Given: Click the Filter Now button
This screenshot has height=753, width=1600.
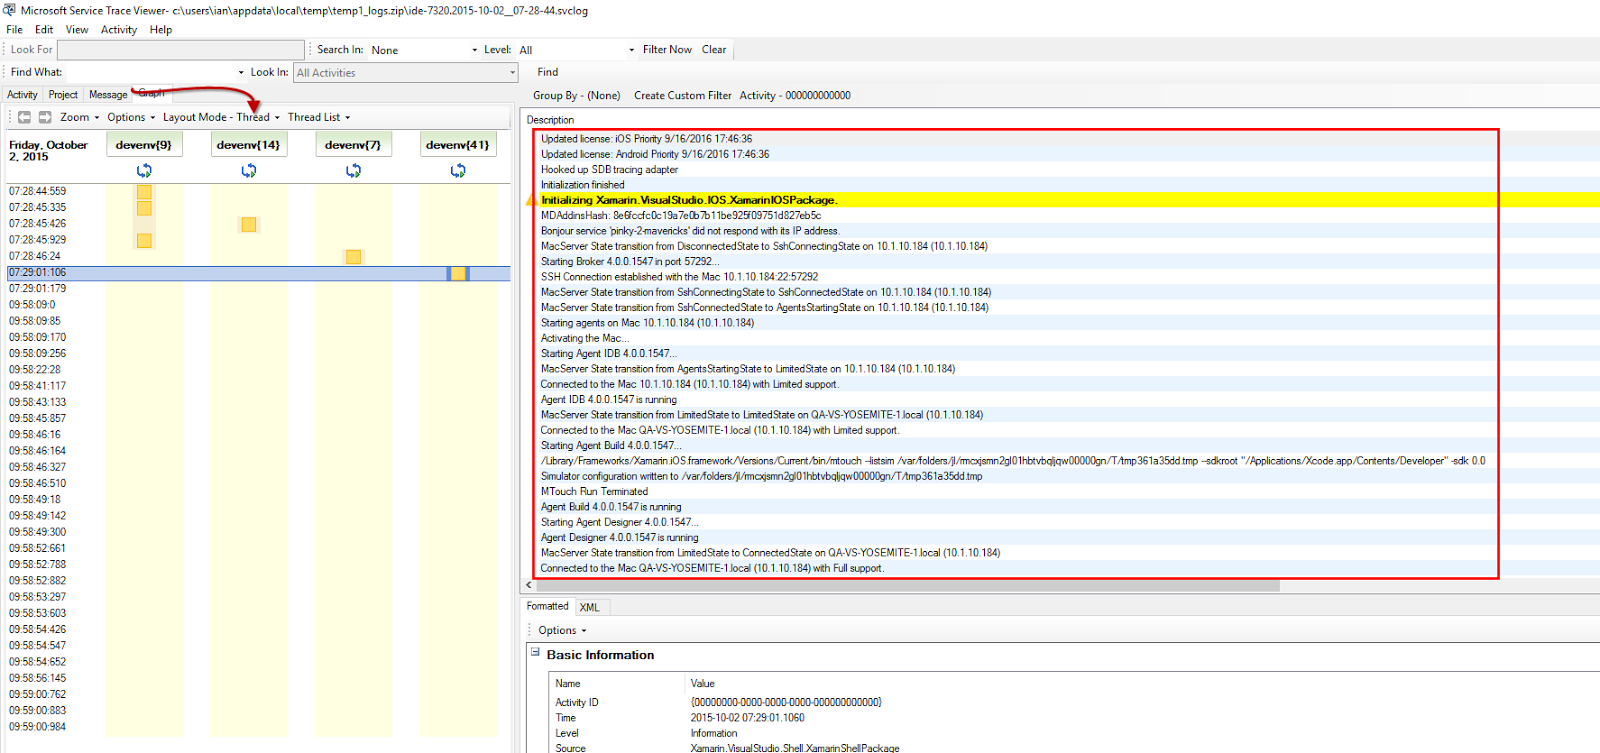Looking at the screenshot, I should pyautogui.click(x=667, y=50).
